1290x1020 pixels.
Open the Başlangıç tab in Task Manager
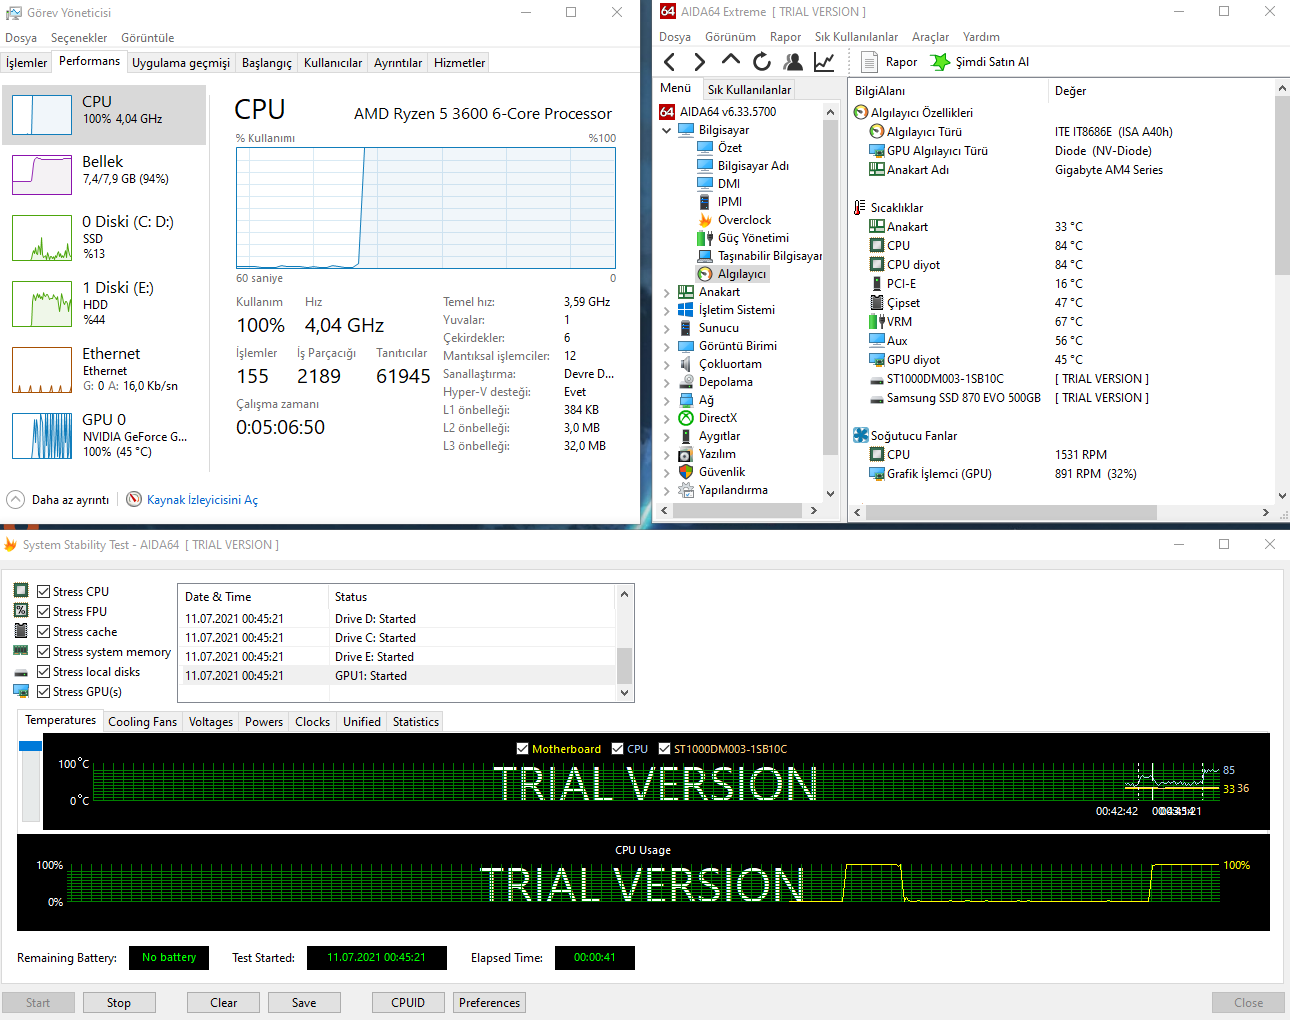coord(267,63)
